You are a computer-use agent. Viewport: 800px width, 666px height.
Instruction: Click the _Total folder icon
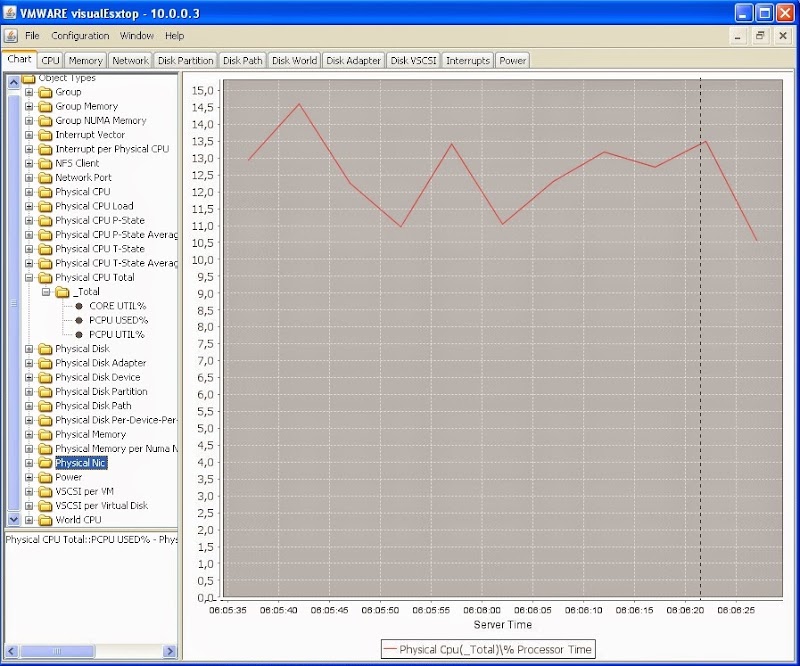62,292
